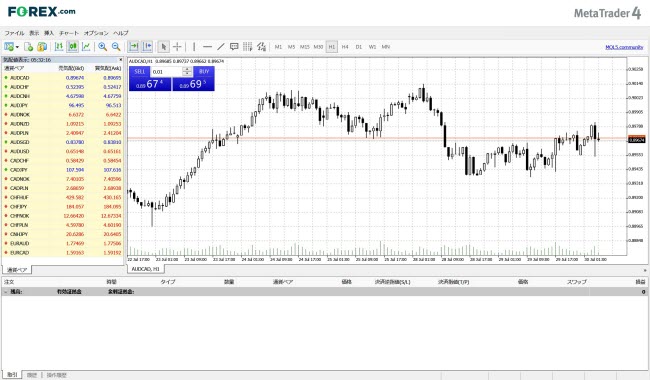This screenshot has width=650, height=380.
Task: Click the BUY button on chart
Action: pyautogui.click(x=204, y=72)
